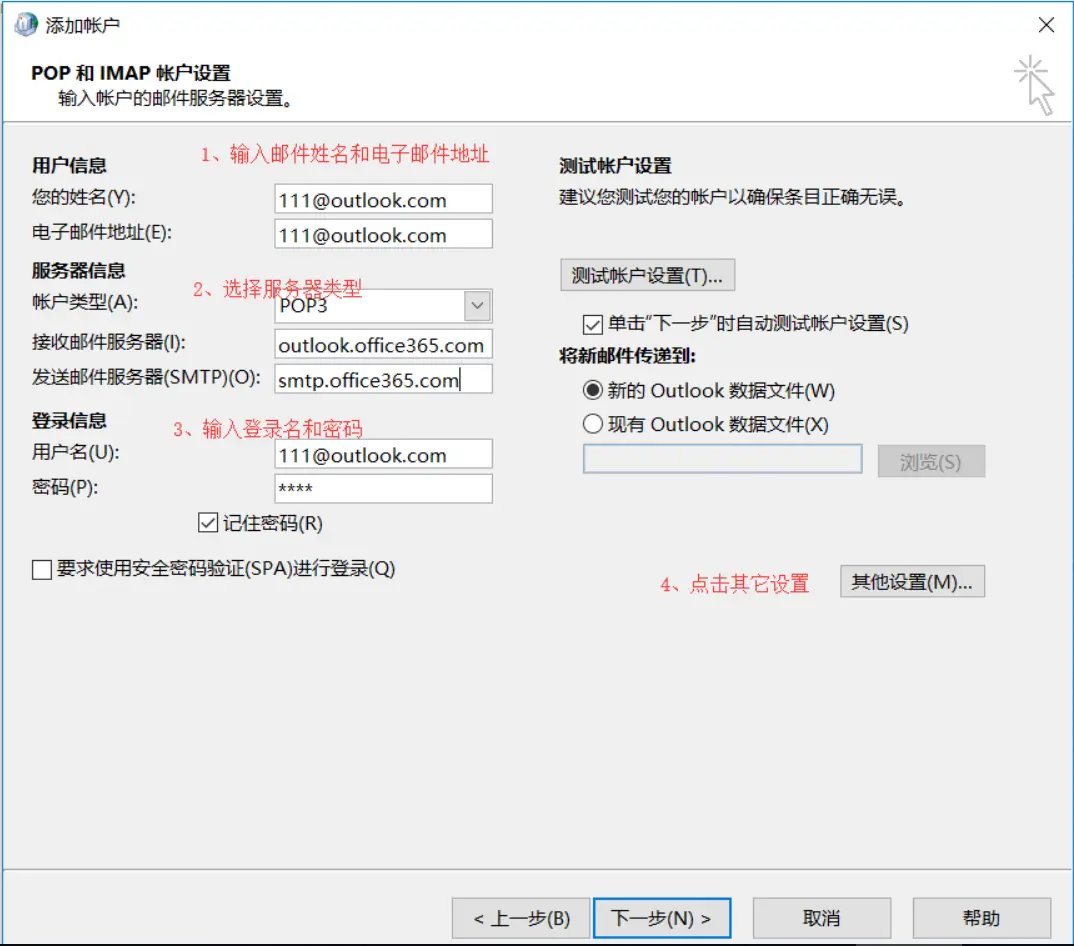Screen dimensions: 1074x946
Task: Click the 登录信息 section heading
Action: (69, 421)
